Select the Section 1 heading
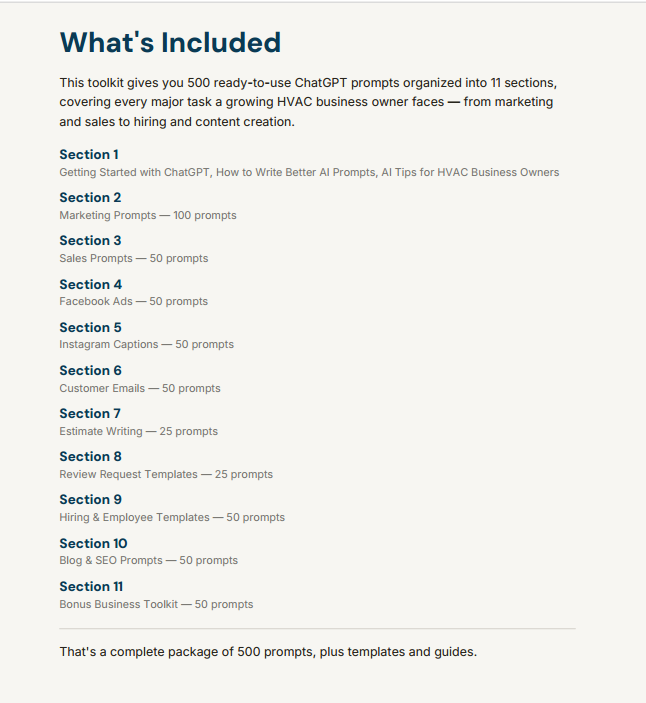646x703 pixels. (89, 154)
